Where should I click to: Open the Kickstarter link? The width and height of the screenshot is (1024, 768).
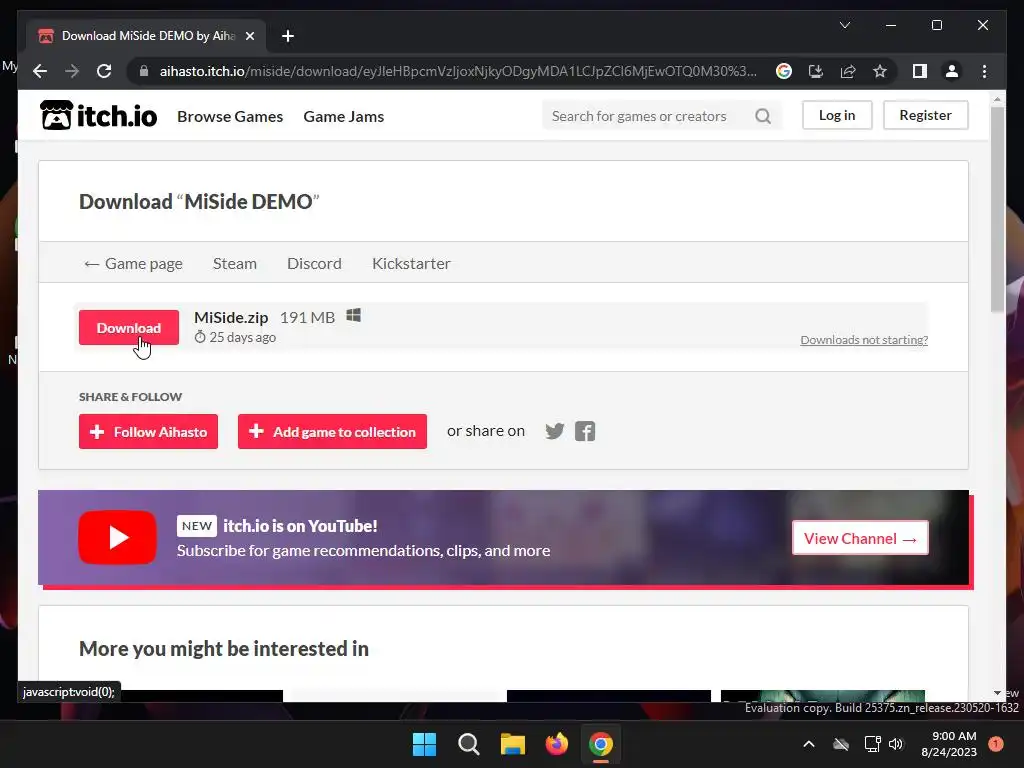(411, 263)
